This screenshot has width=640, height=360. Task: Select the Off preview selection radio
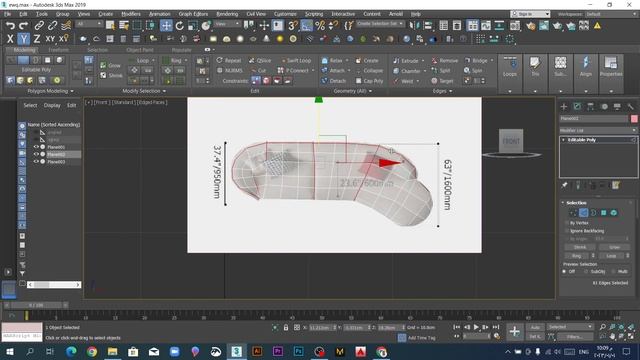tap(564, 271)
